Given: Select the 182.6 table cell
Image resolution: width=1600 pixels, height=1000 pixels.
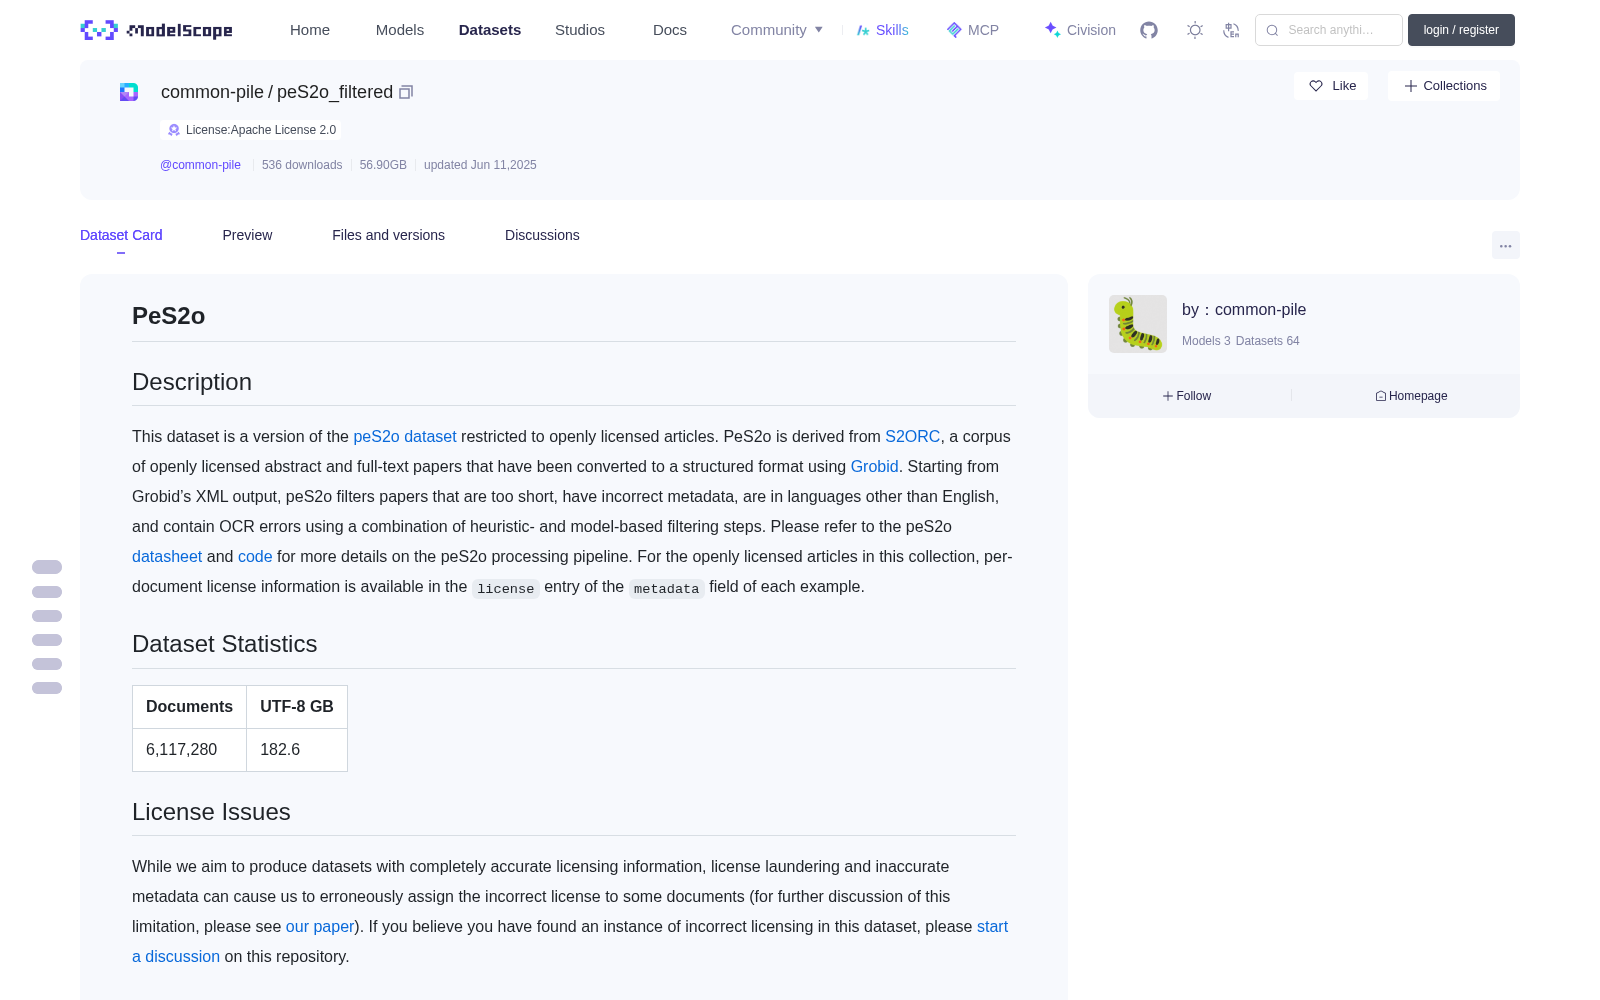Looking at the screenshot, I should tap(297, 750).
